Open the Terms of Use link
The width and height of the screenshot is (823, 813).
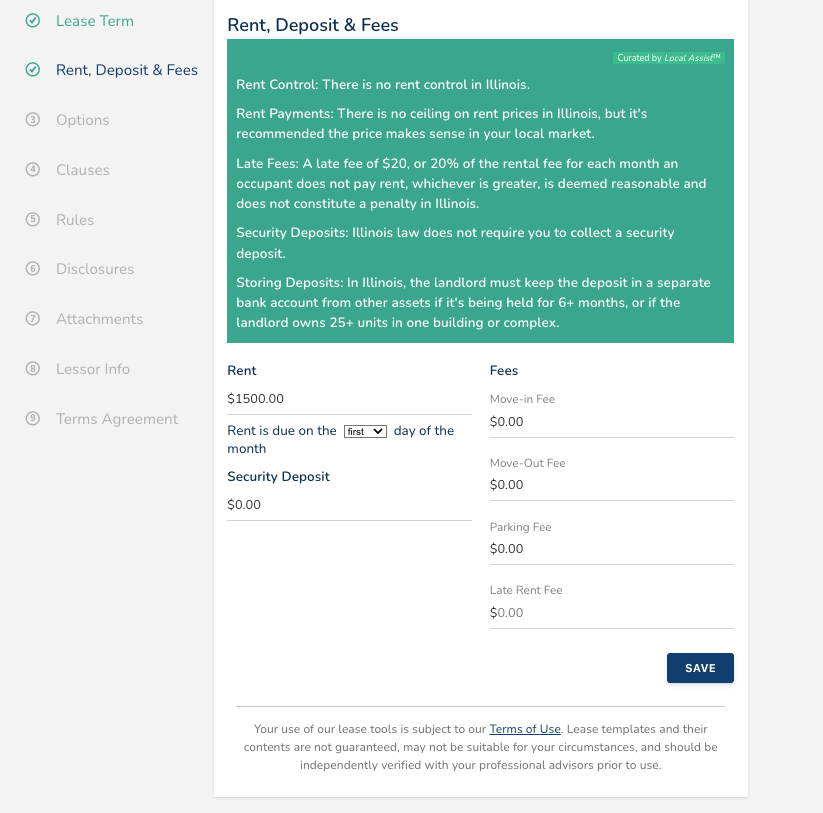coord(525,729)
